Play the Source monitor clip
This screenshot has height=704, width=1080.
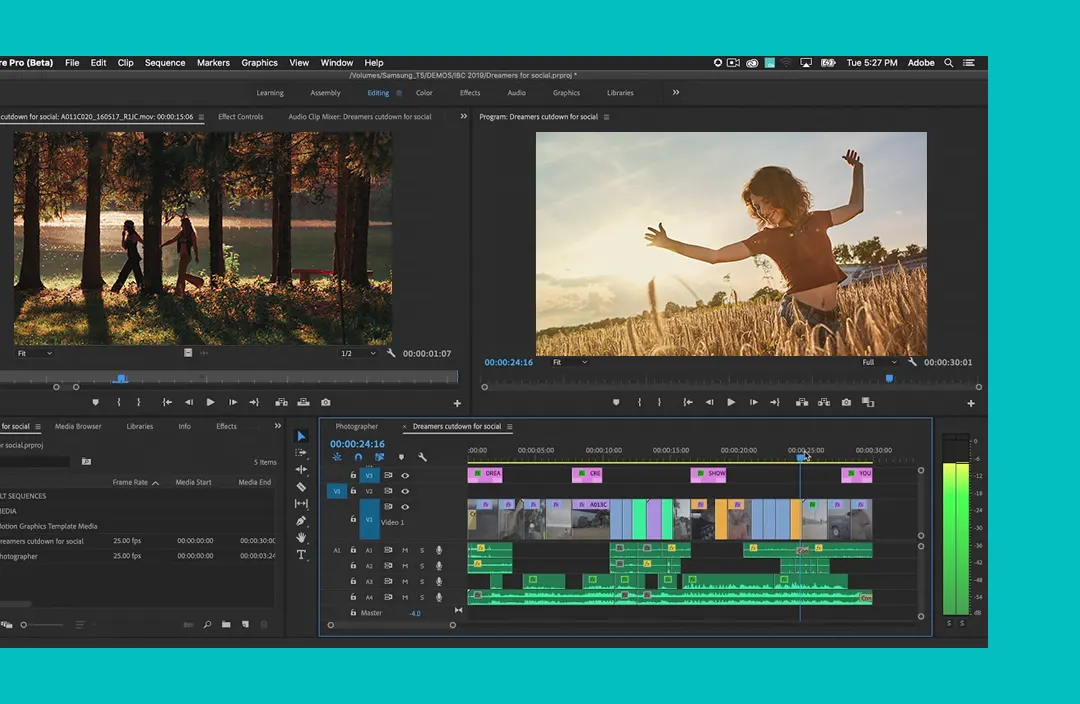coord(210,402)
